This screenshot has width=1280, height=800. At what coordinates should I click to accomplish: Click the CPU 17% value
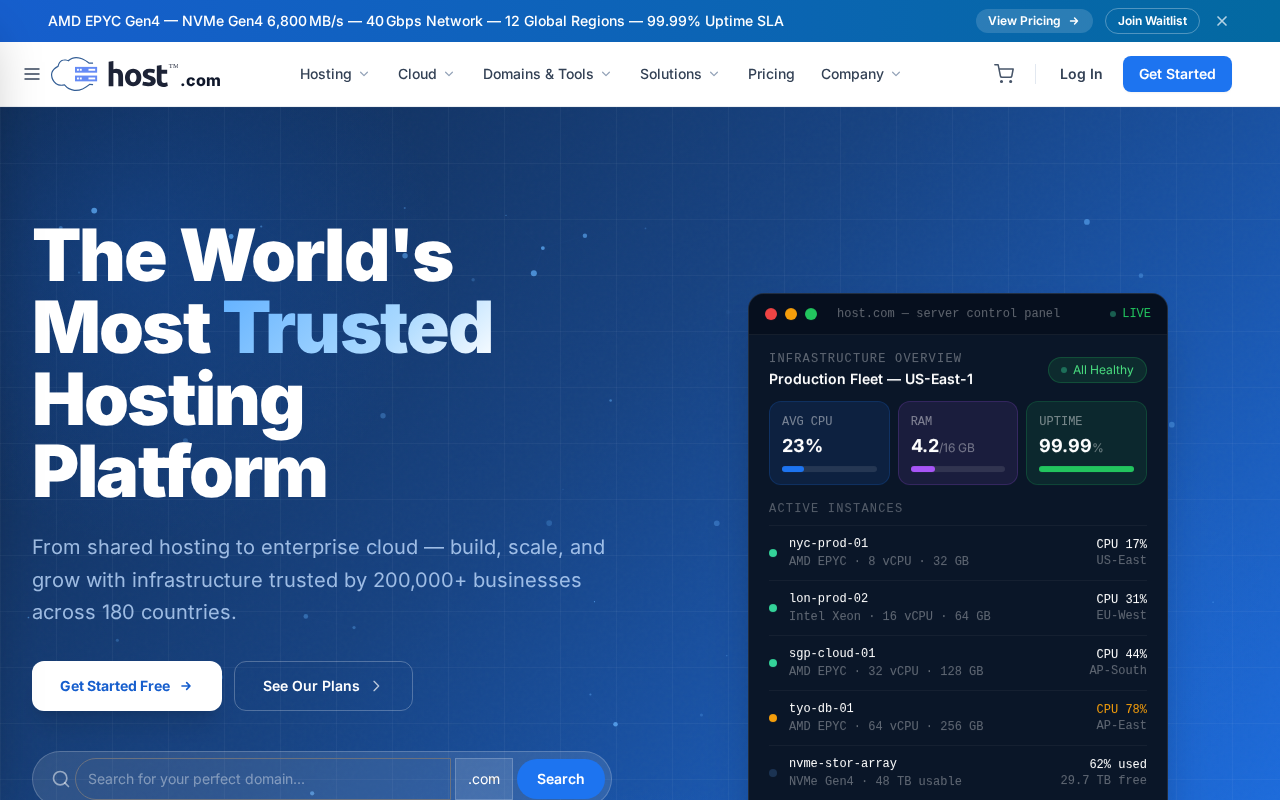point(1121,545)
